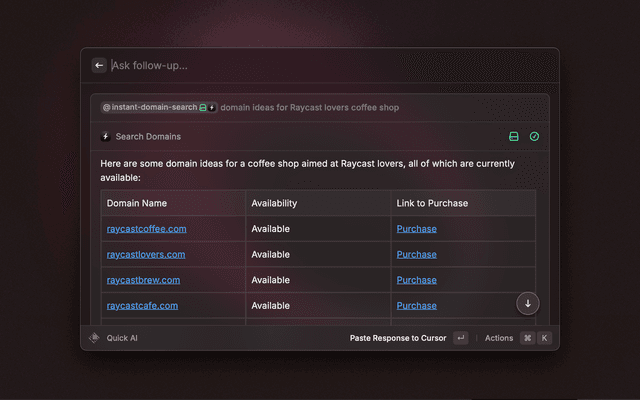
Task: Open the raycastcafe.com domain link
Action: 142,305
